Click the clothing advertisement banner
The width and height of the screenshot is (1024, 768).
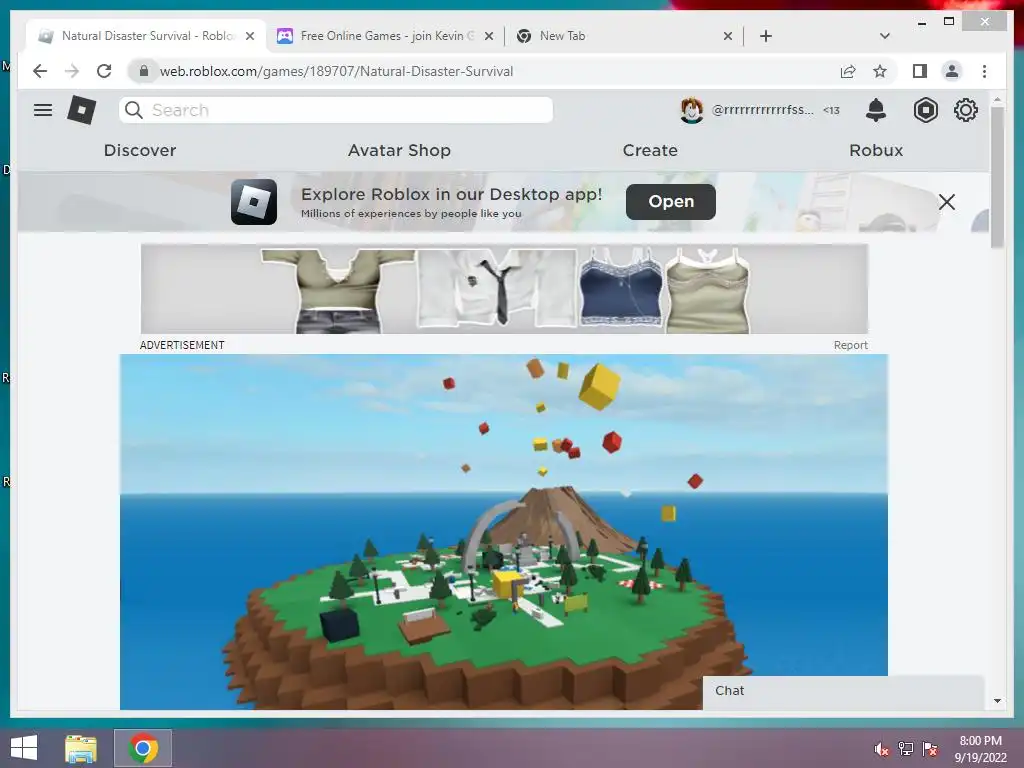[x=504, y=289]
